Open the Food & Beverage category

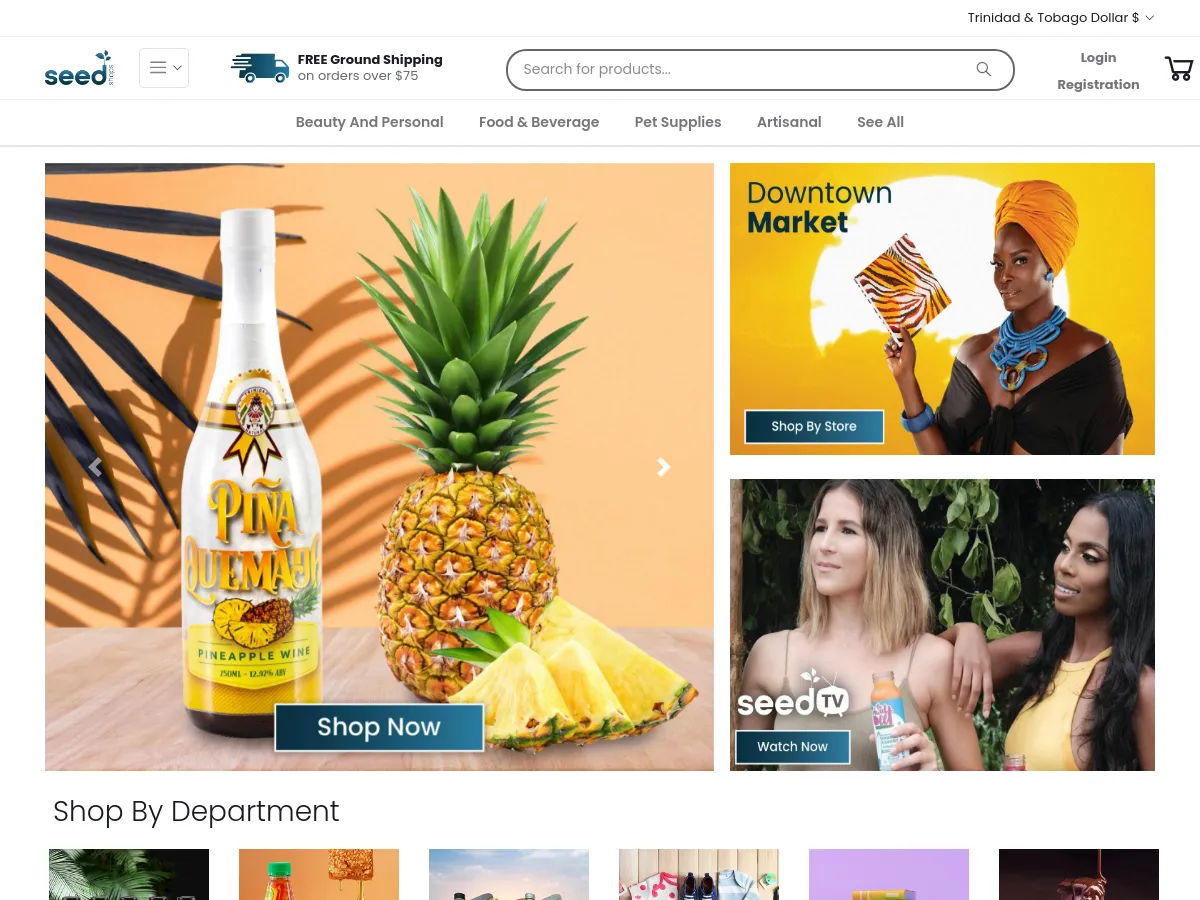(x=539, y=122)
